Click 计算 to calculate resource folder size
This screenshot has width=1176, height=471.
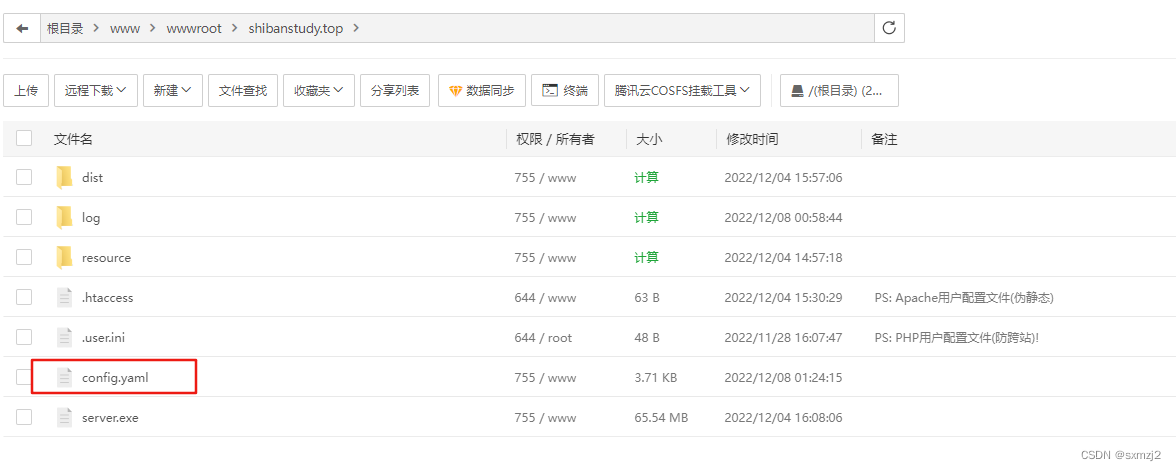point(646,257)
